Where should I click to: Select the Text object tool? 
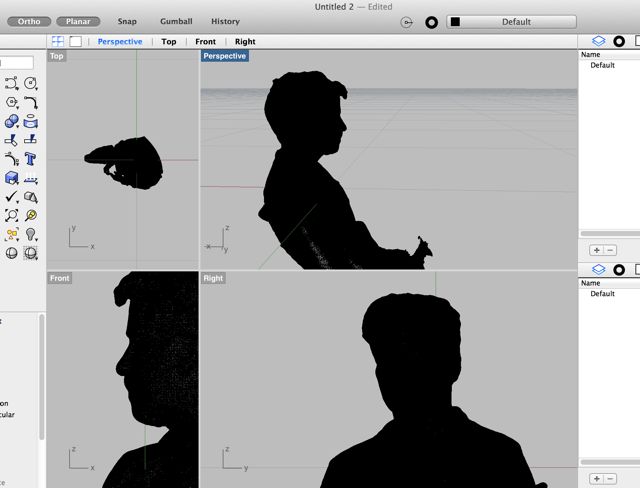click(31, 159)
